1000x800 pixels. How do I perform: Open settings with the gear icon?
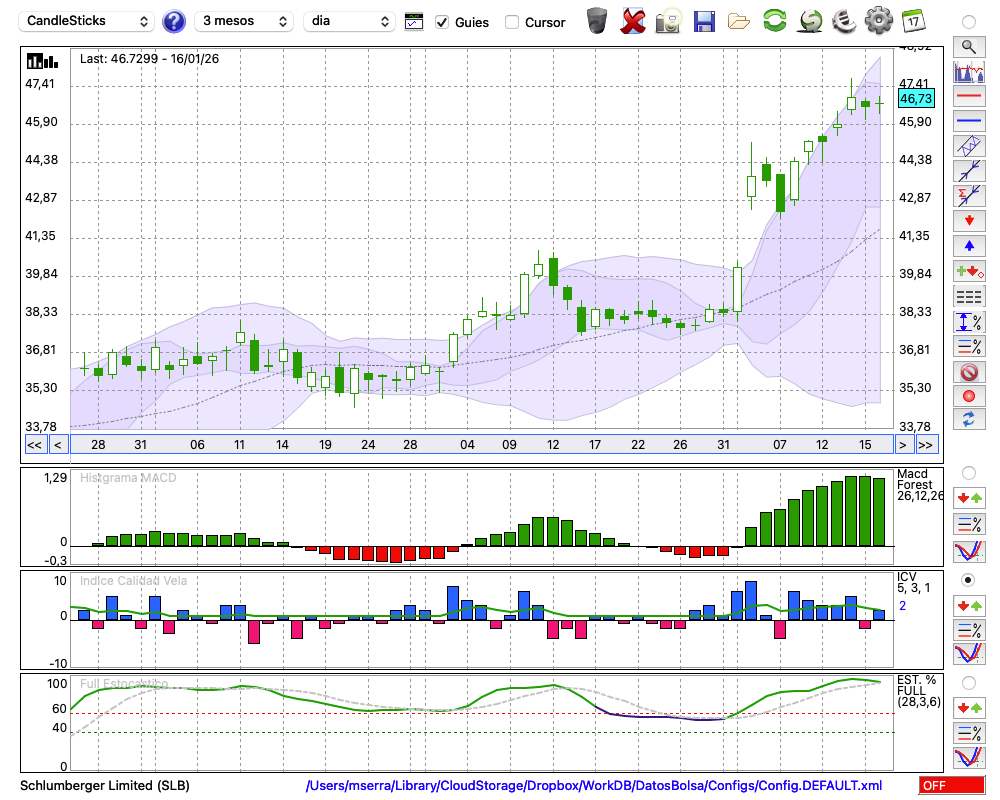pyautogui.click(x=878, y=21)
